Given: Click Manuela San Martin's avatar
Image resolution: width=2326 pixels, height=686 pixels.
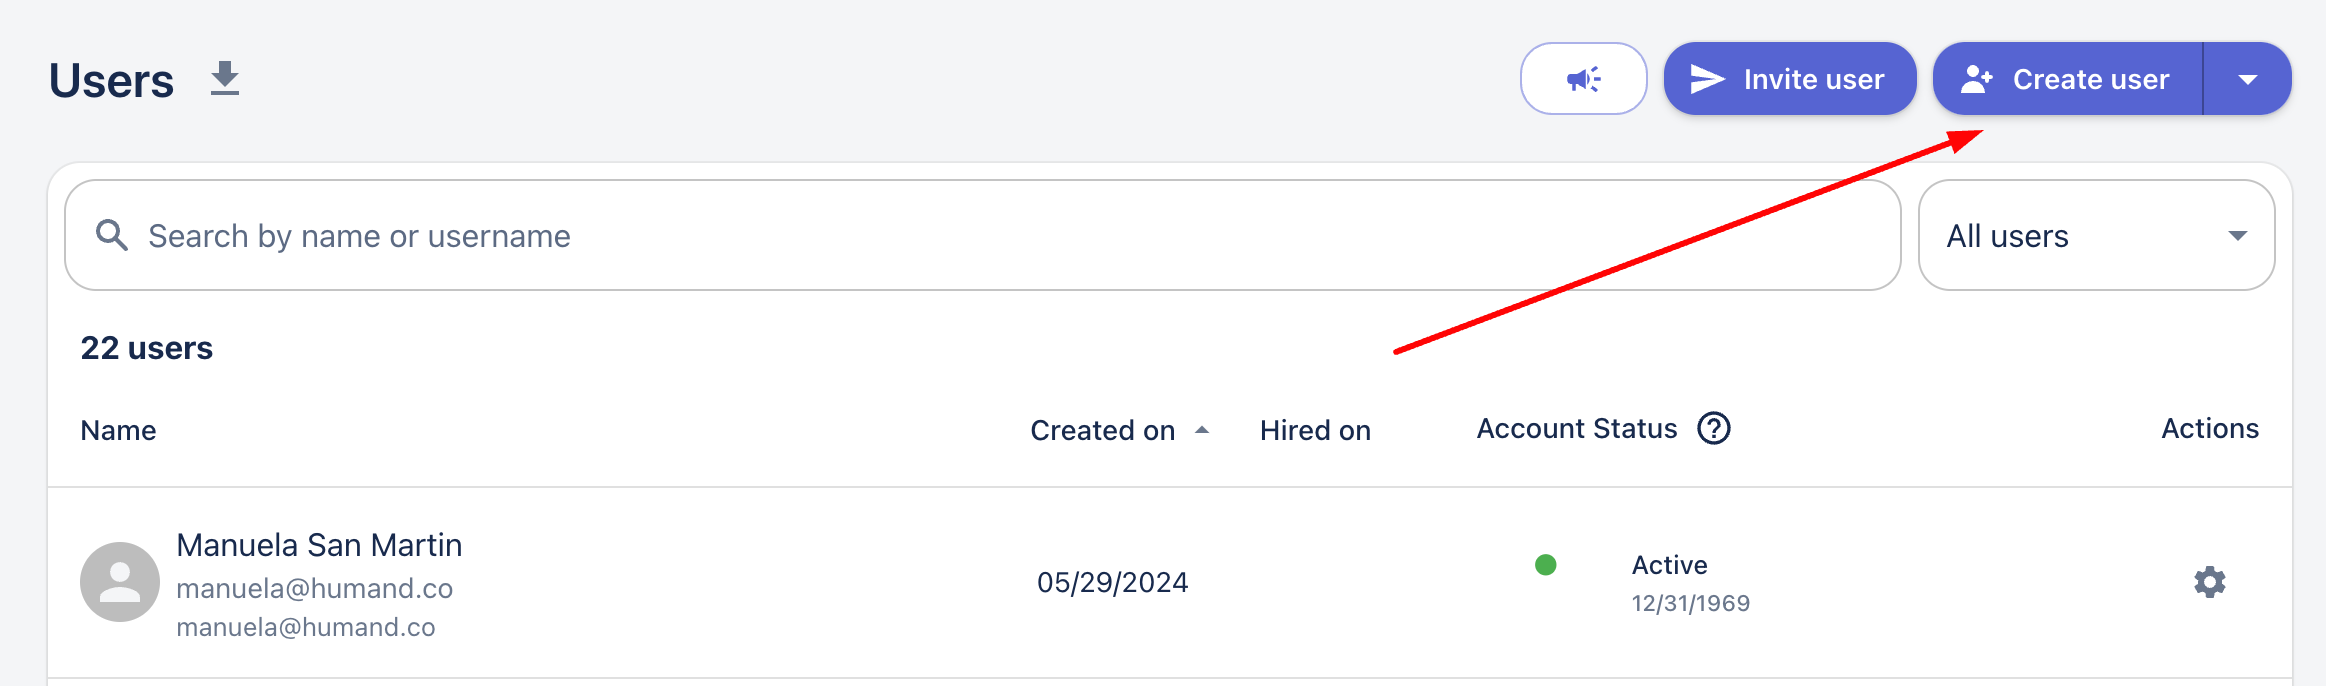Looking at the screenshot, I should [x=120, y=582].
